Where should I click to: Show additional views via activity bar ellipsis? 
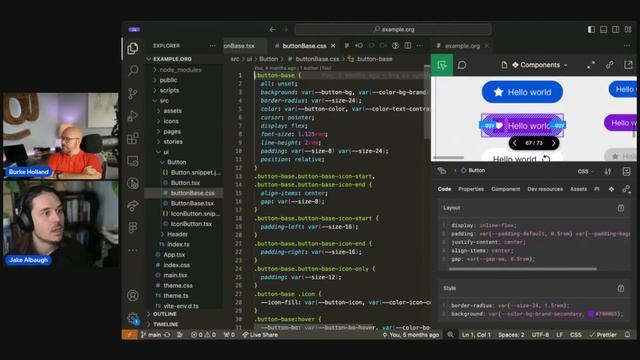133,250
